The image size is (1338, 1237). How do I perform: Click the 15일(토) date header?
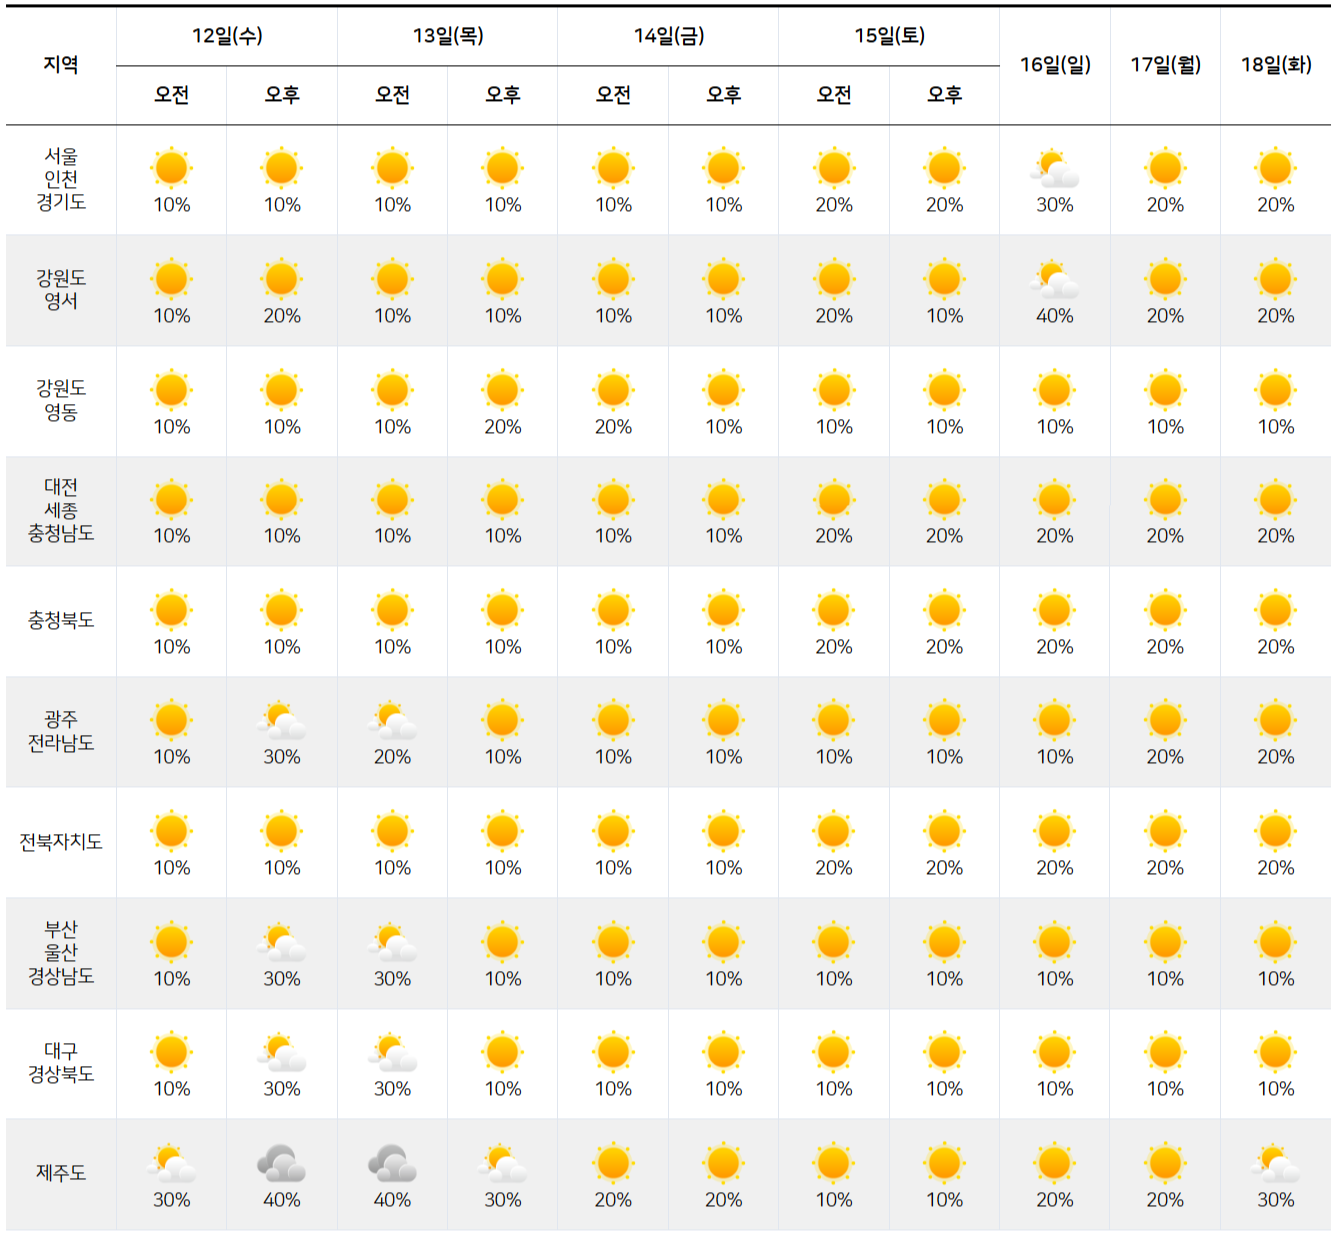point(889,36)
